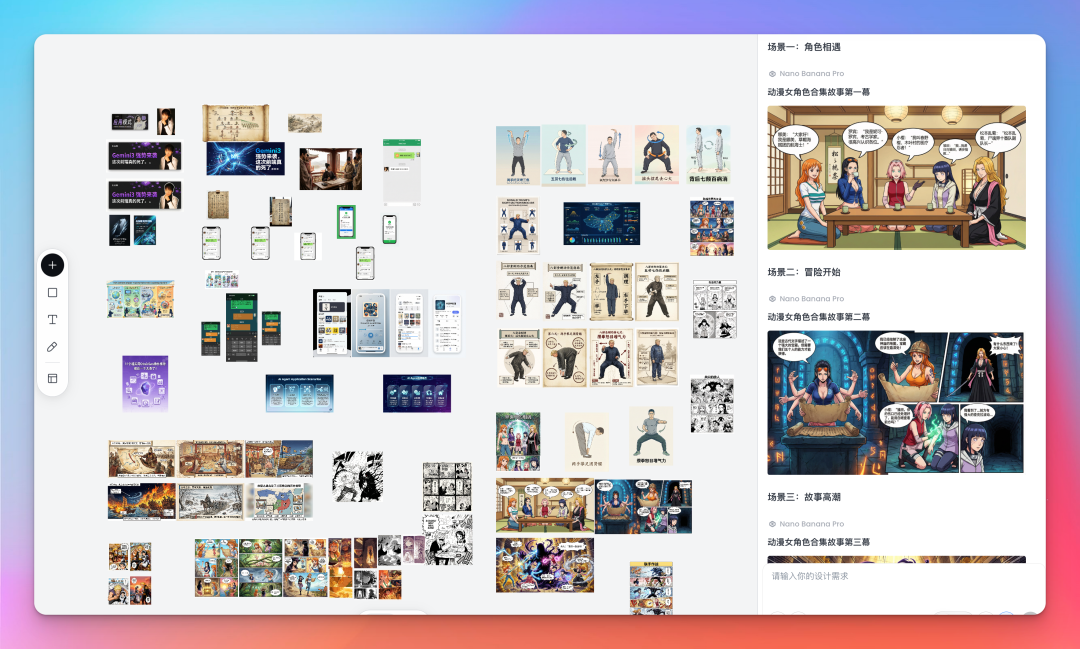Select the colorful magic battle comic

click(x=545, y=565)
